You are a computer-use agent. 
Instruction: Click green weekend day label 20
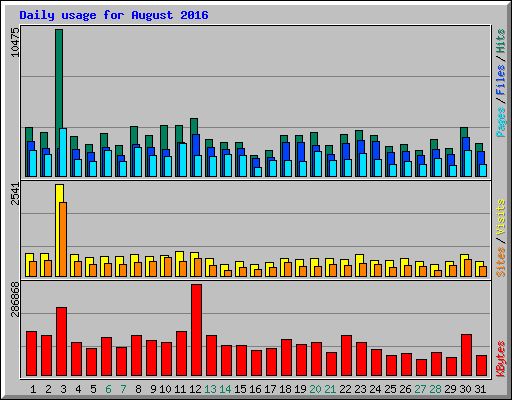click(315, 389)
